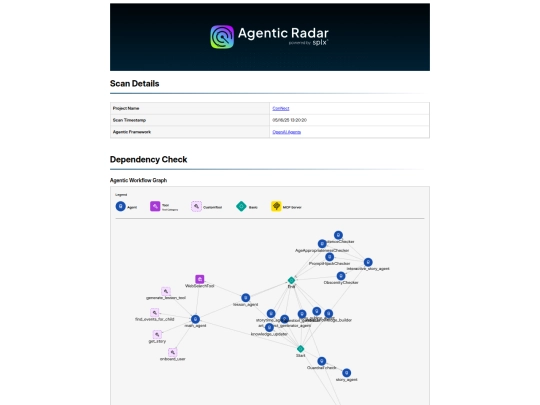Screen dimensions: 540x405
Task: Click the MCP Server legend icon
Action: coord(276,206)
